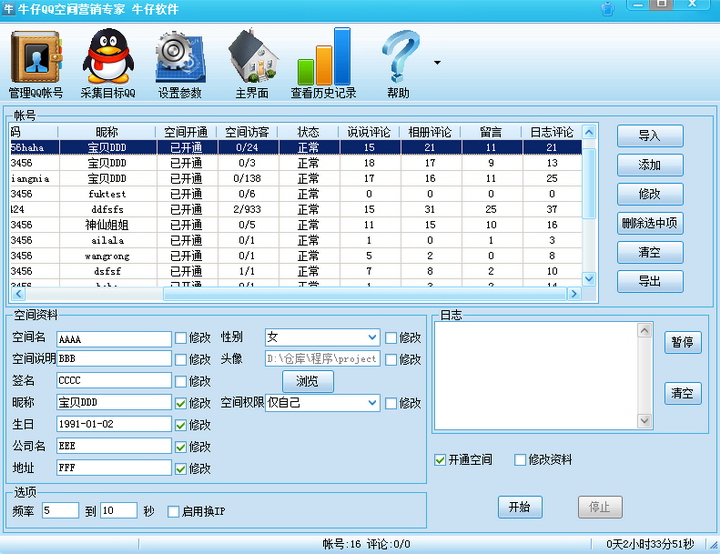
Task: Click the 浏览 button
Action: coord(308,381)
